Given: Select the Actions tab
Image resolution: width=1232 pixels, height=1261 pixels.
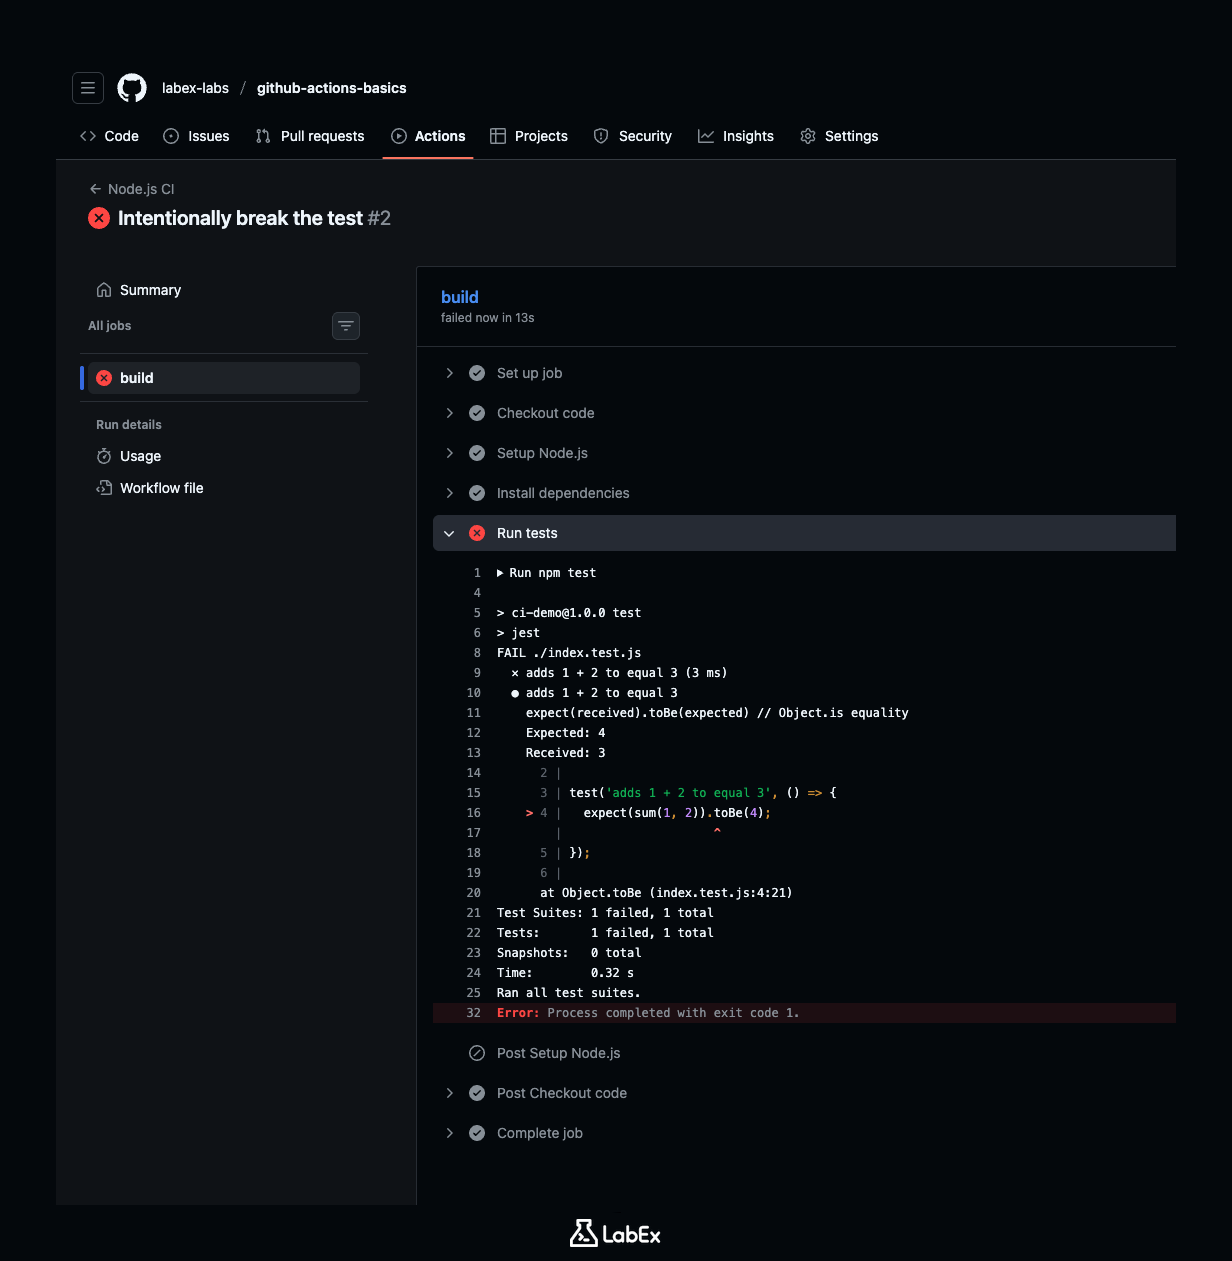Looking at the screenshot, I should 428,136.
